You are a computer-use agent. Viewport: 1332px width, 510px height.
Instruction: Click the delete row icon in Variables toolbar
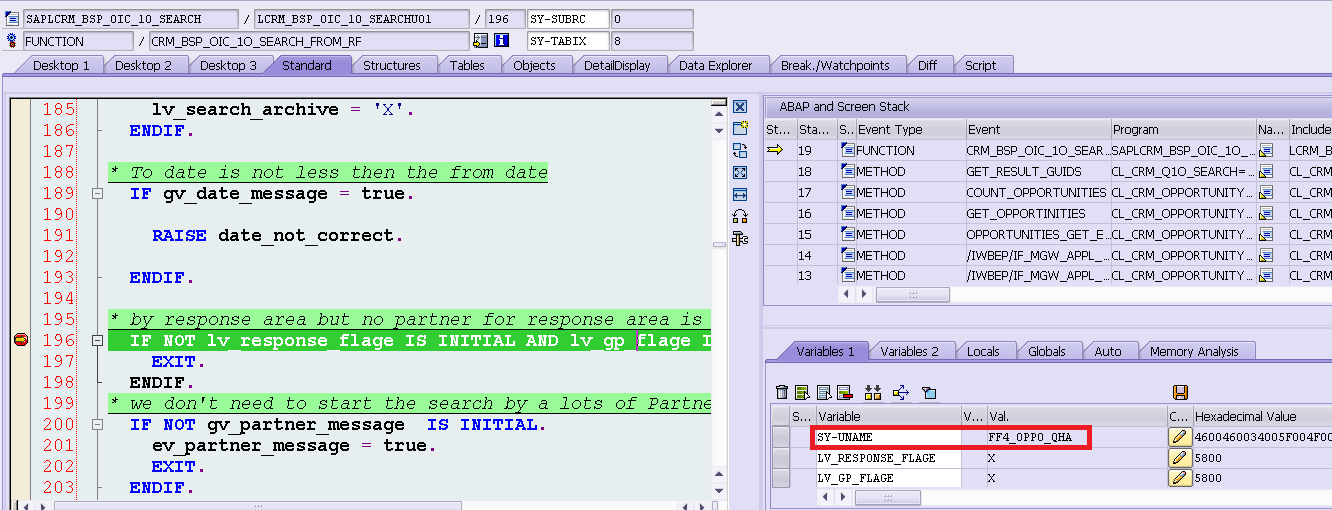click(x=845, y=393)
